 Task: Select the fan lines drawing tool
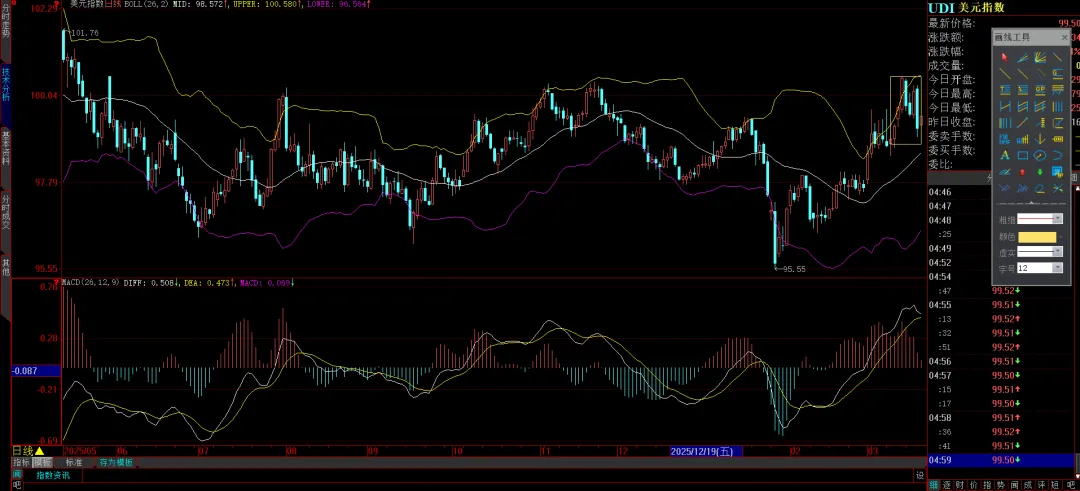coord(1039,57)
